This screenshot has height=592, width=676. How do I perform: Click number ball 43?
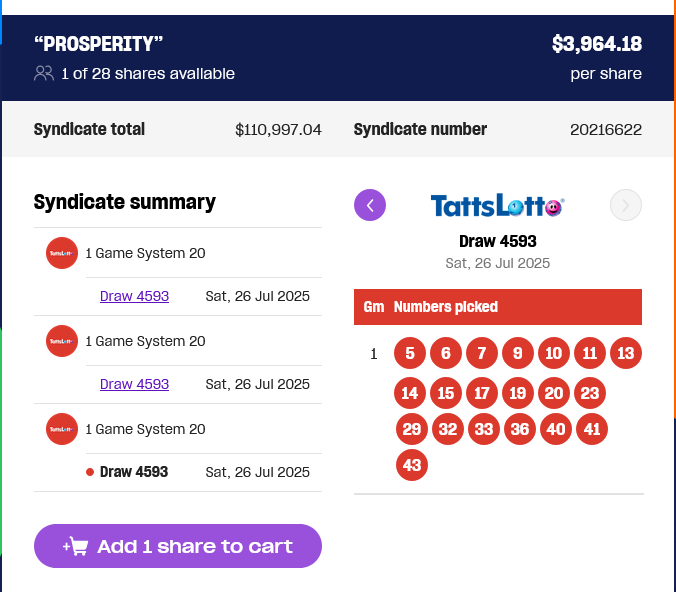pos(412,465)
